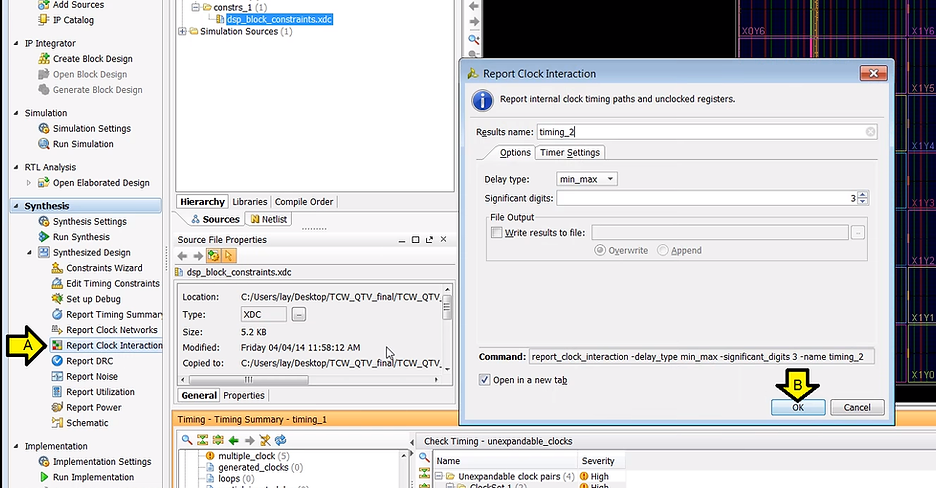Click search magnifier in Timing Summary toolbar
The image size is (936, 488).
coord(187,440)
